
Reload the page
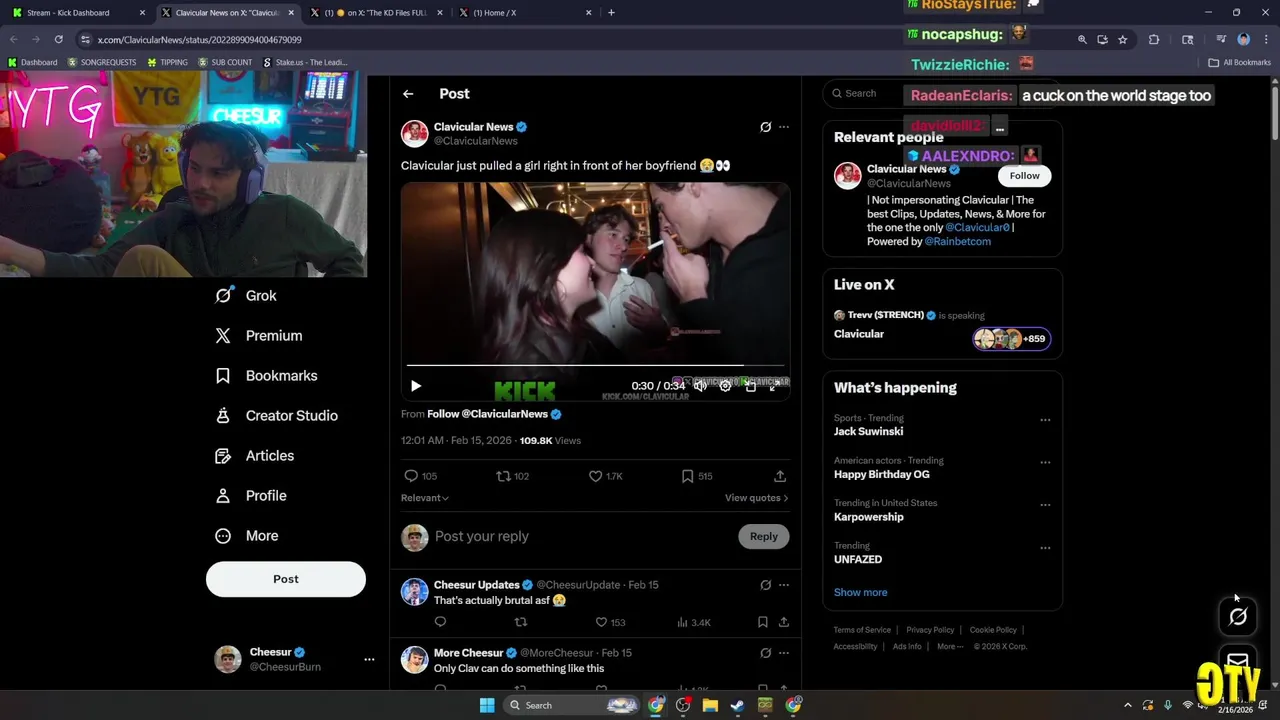[58, 40]
